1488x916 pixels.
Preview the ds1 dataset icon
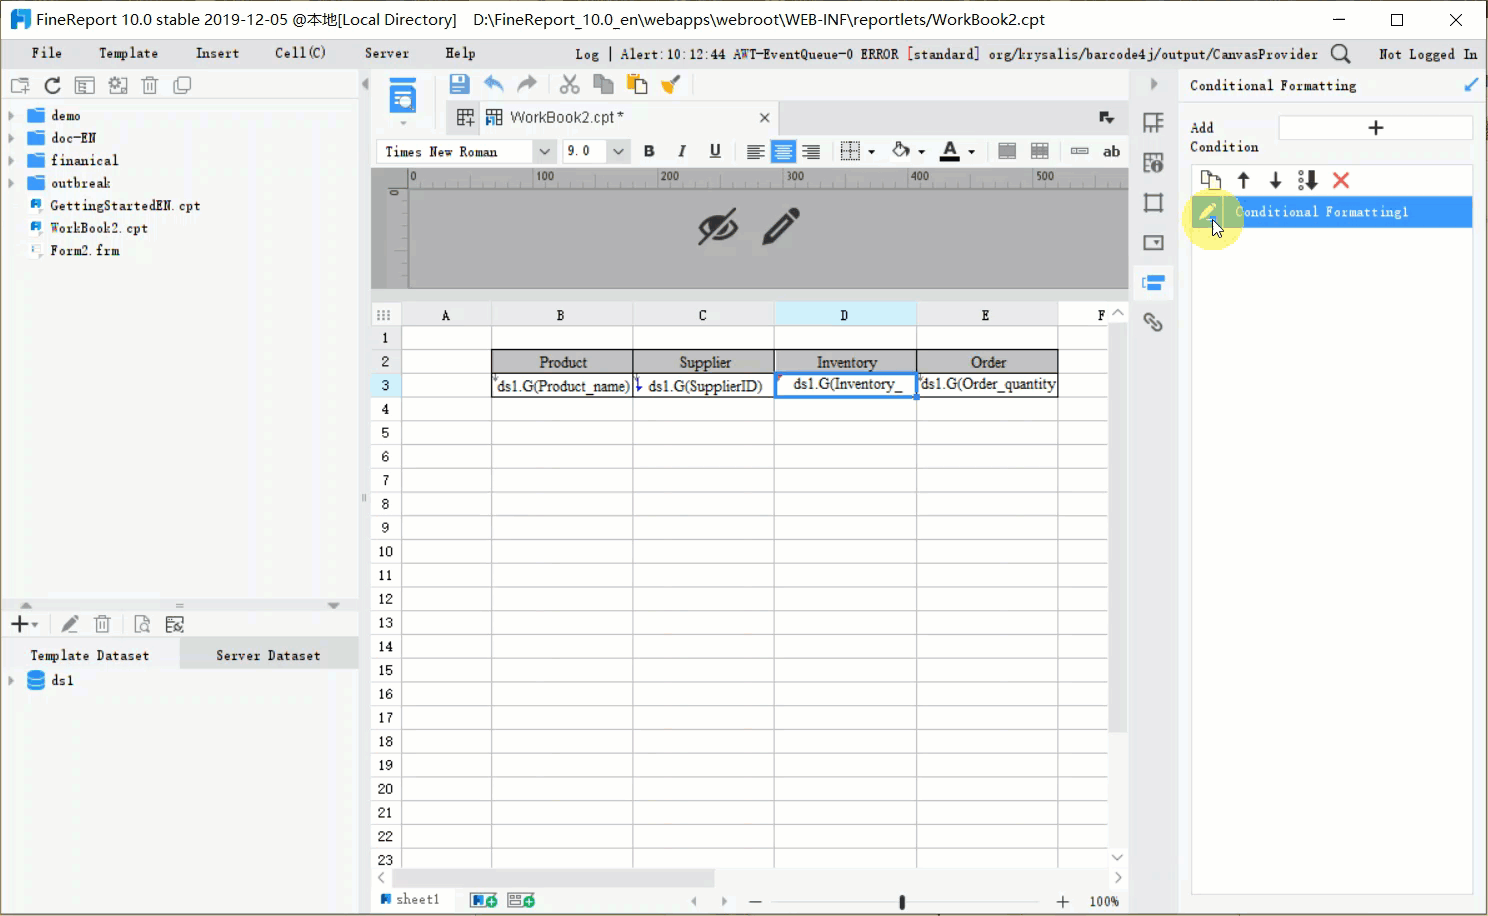[x=142, y=624]
